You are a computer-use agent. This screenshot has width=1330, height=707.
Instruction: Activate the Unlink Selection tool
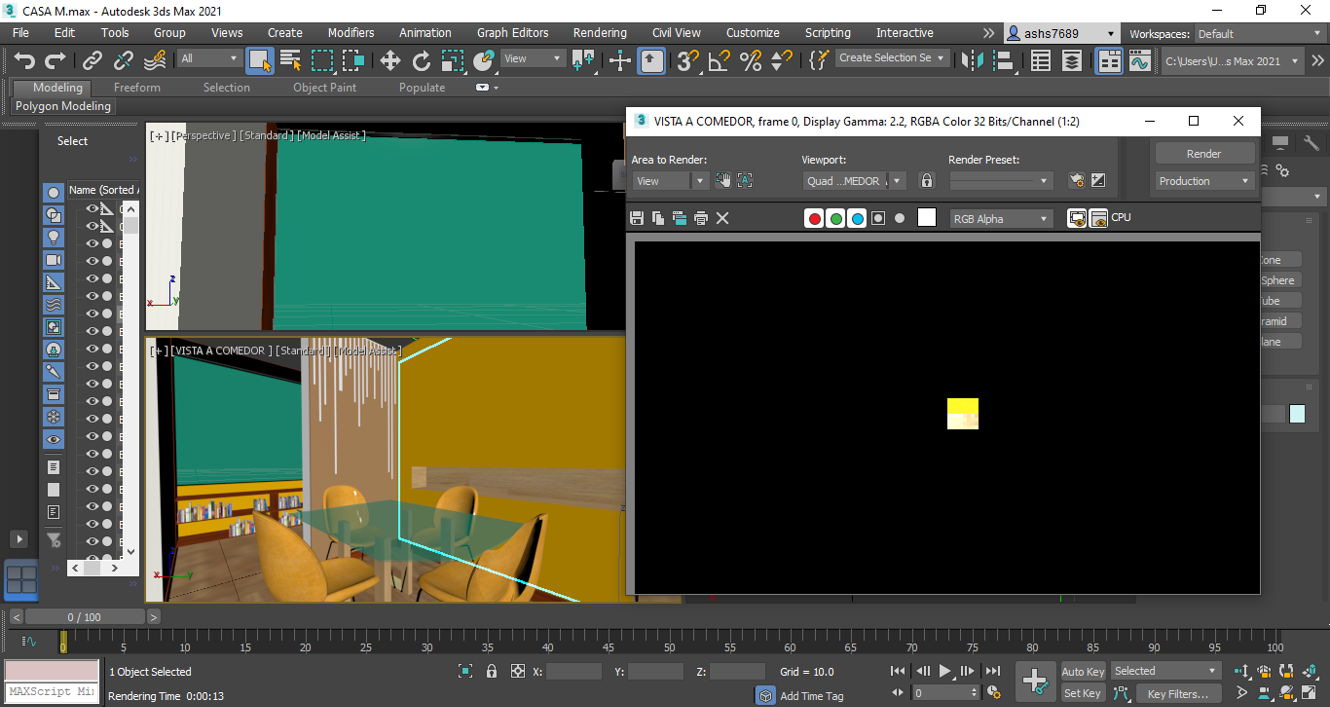coord(124,60)
